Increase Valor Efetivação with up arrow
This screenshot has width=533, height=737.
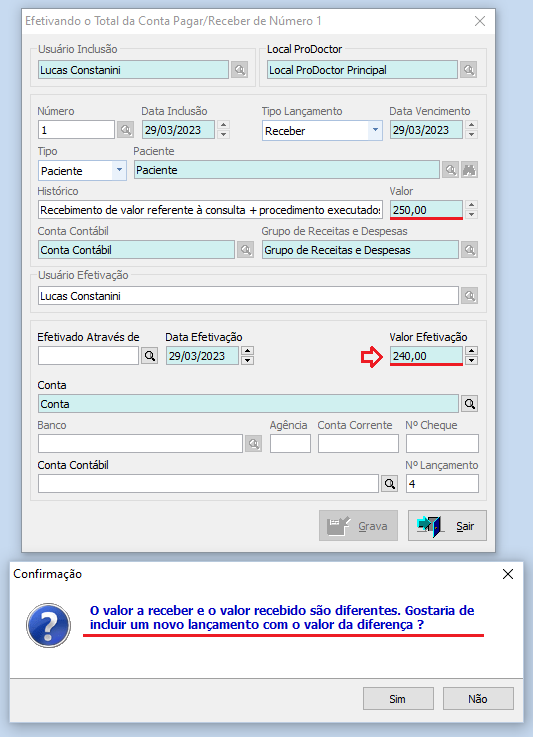[x=471, y=351]
